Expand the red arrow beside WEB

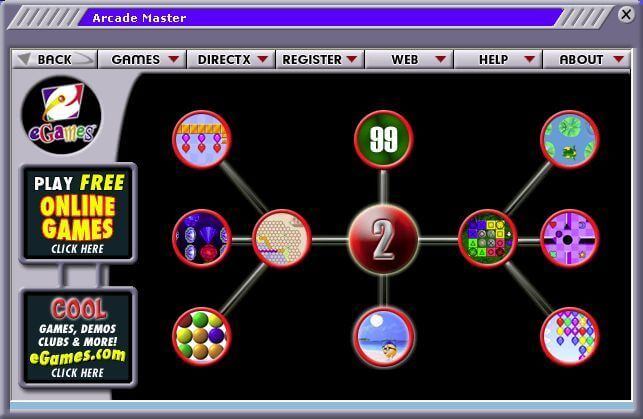tap(441, 59)
